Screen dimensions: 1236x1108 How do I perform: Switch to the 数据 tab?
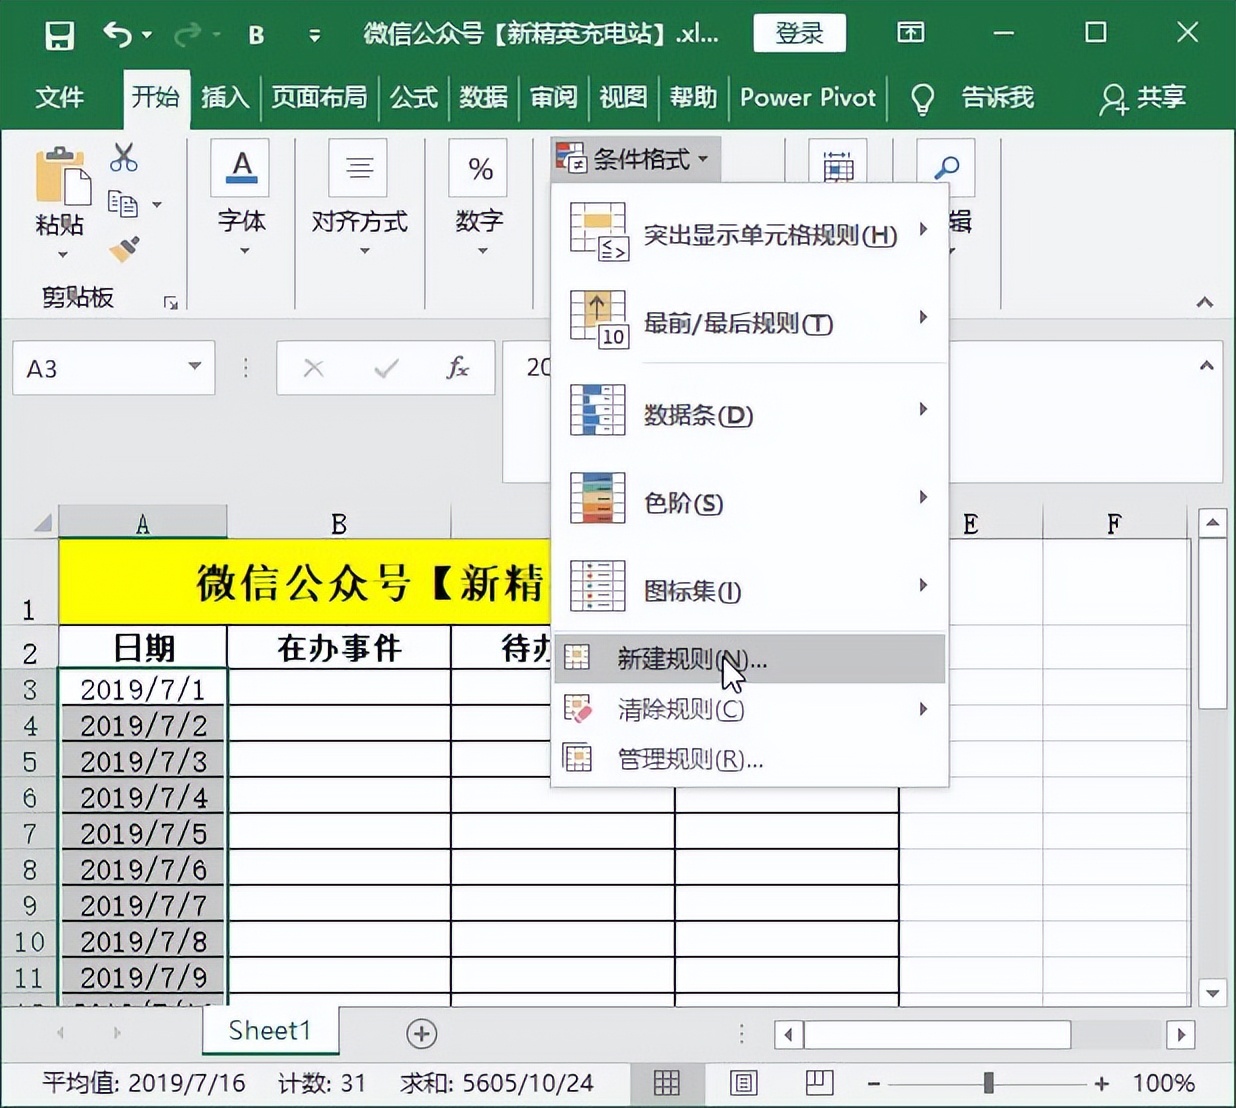pos(484,97)
